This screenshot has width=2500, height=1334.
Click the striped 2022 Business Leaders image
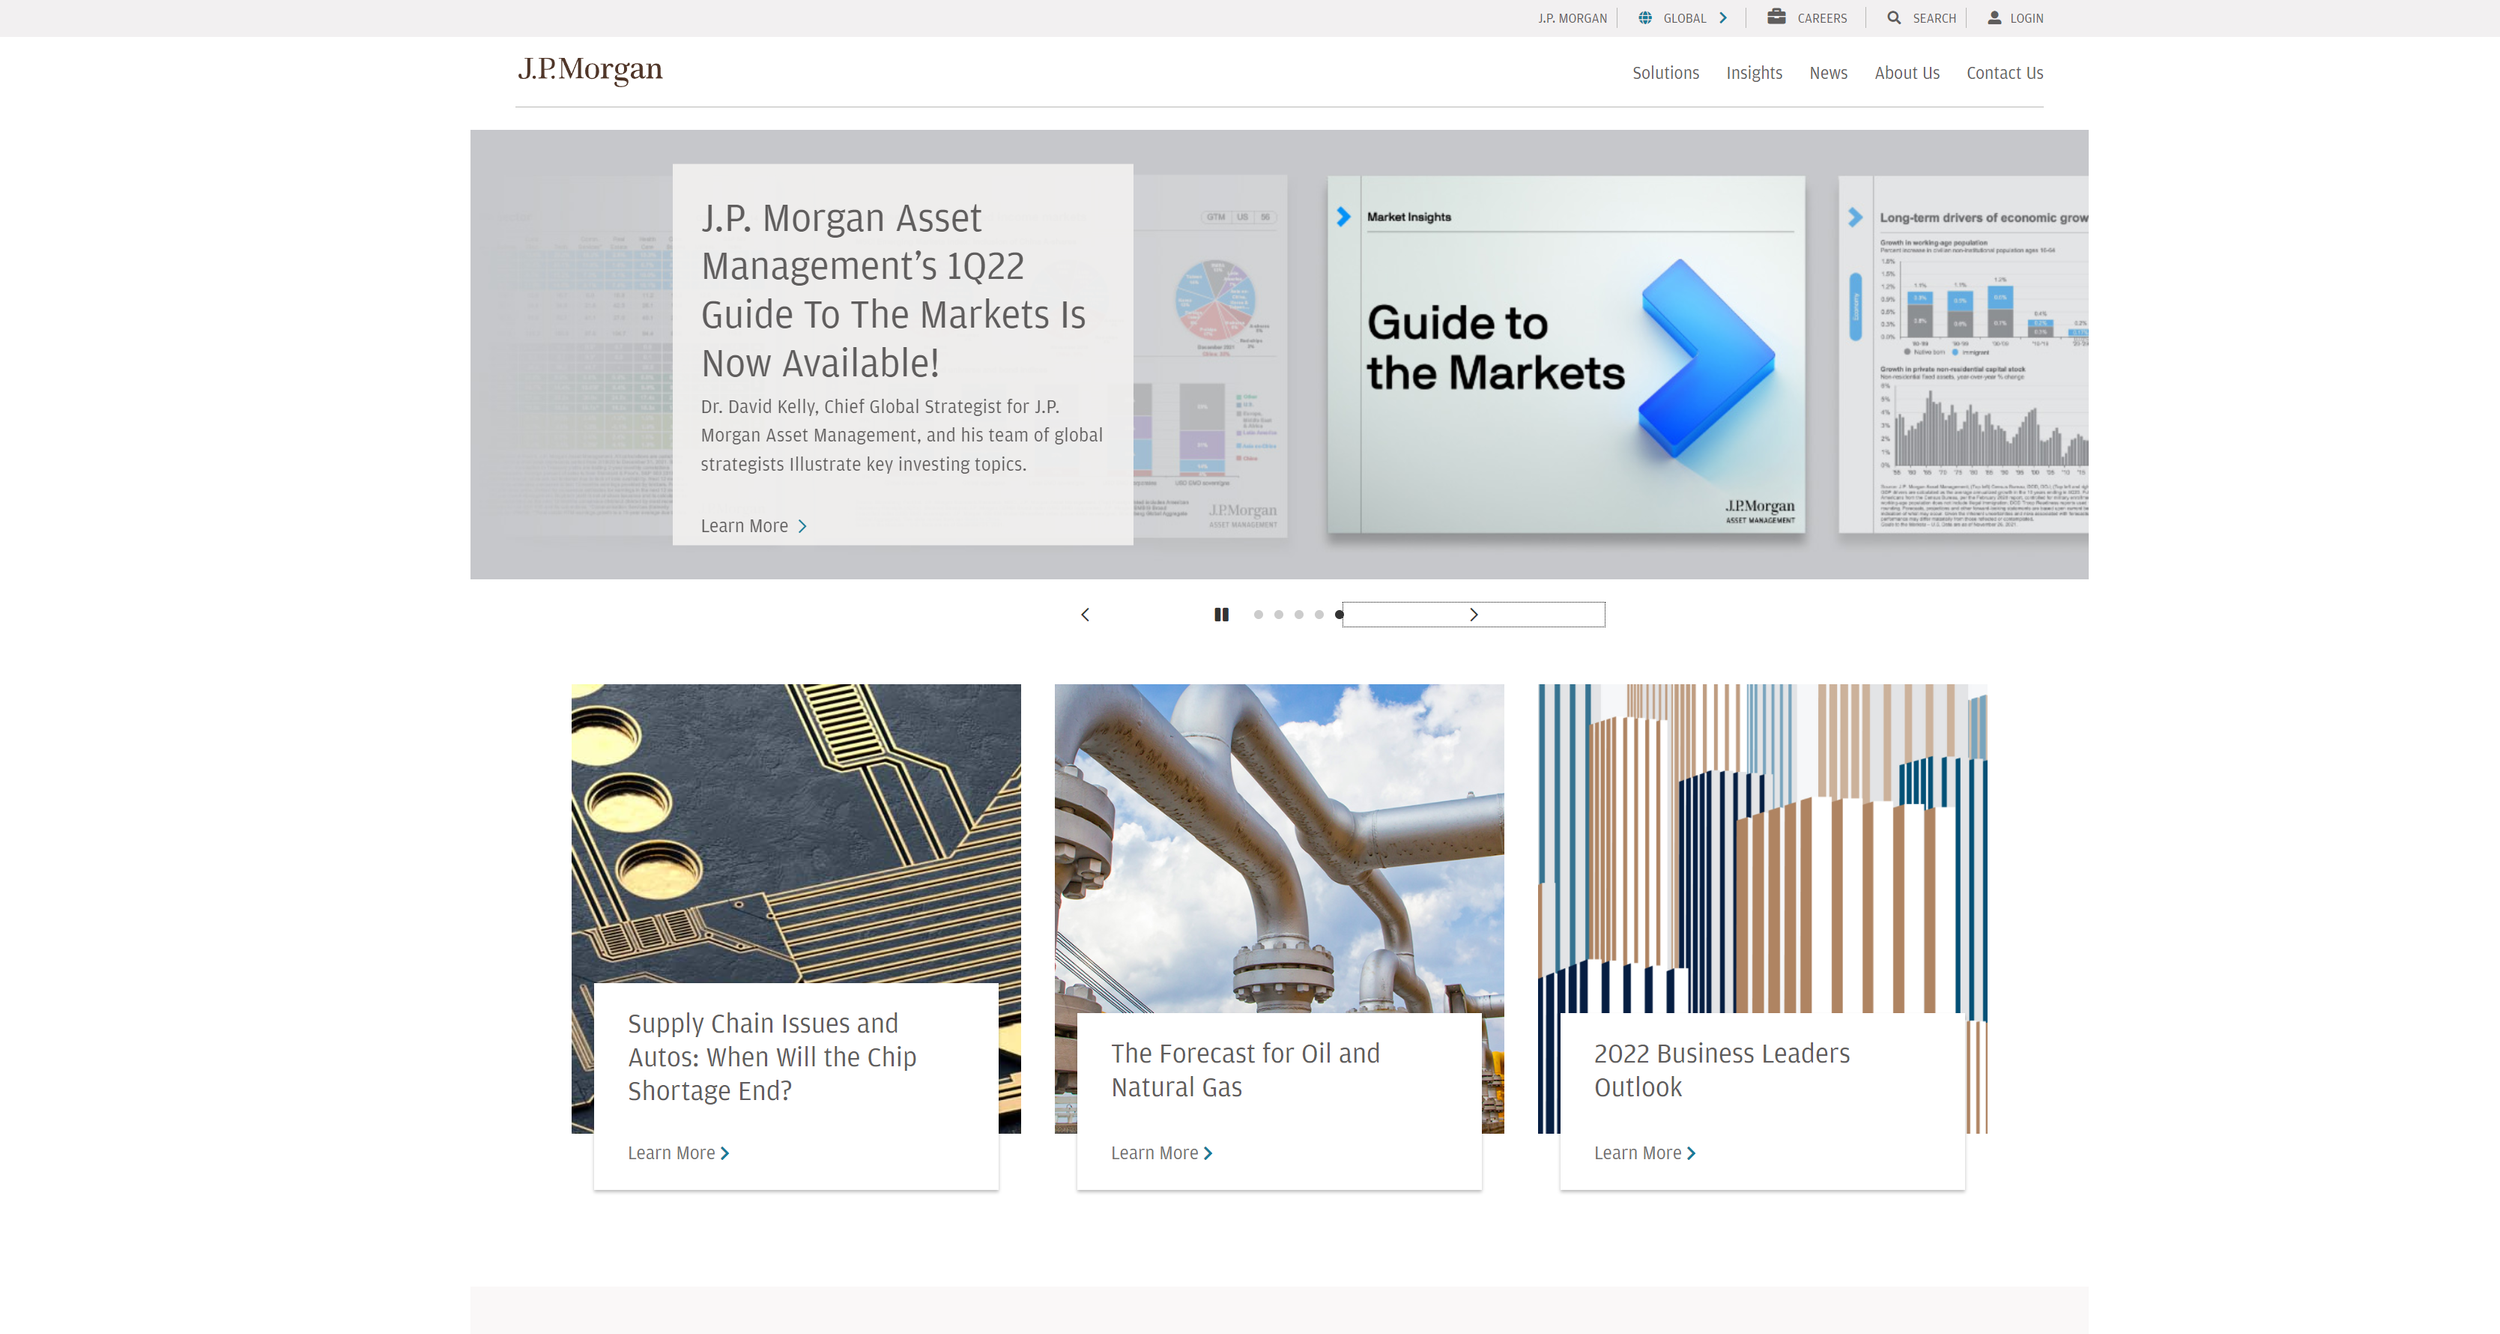tap(1762, 848)
